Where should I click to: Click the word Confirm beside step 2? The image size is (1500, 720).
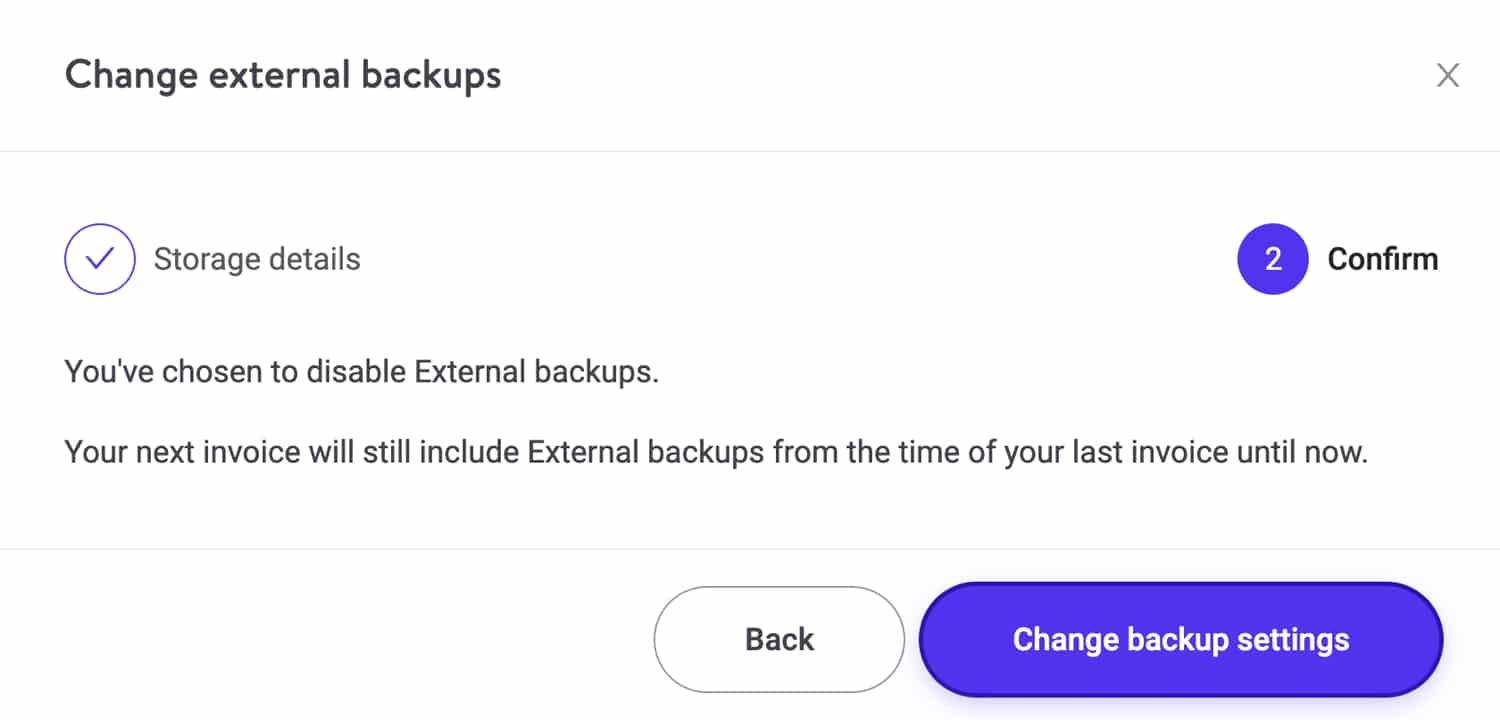point(1382,259)
